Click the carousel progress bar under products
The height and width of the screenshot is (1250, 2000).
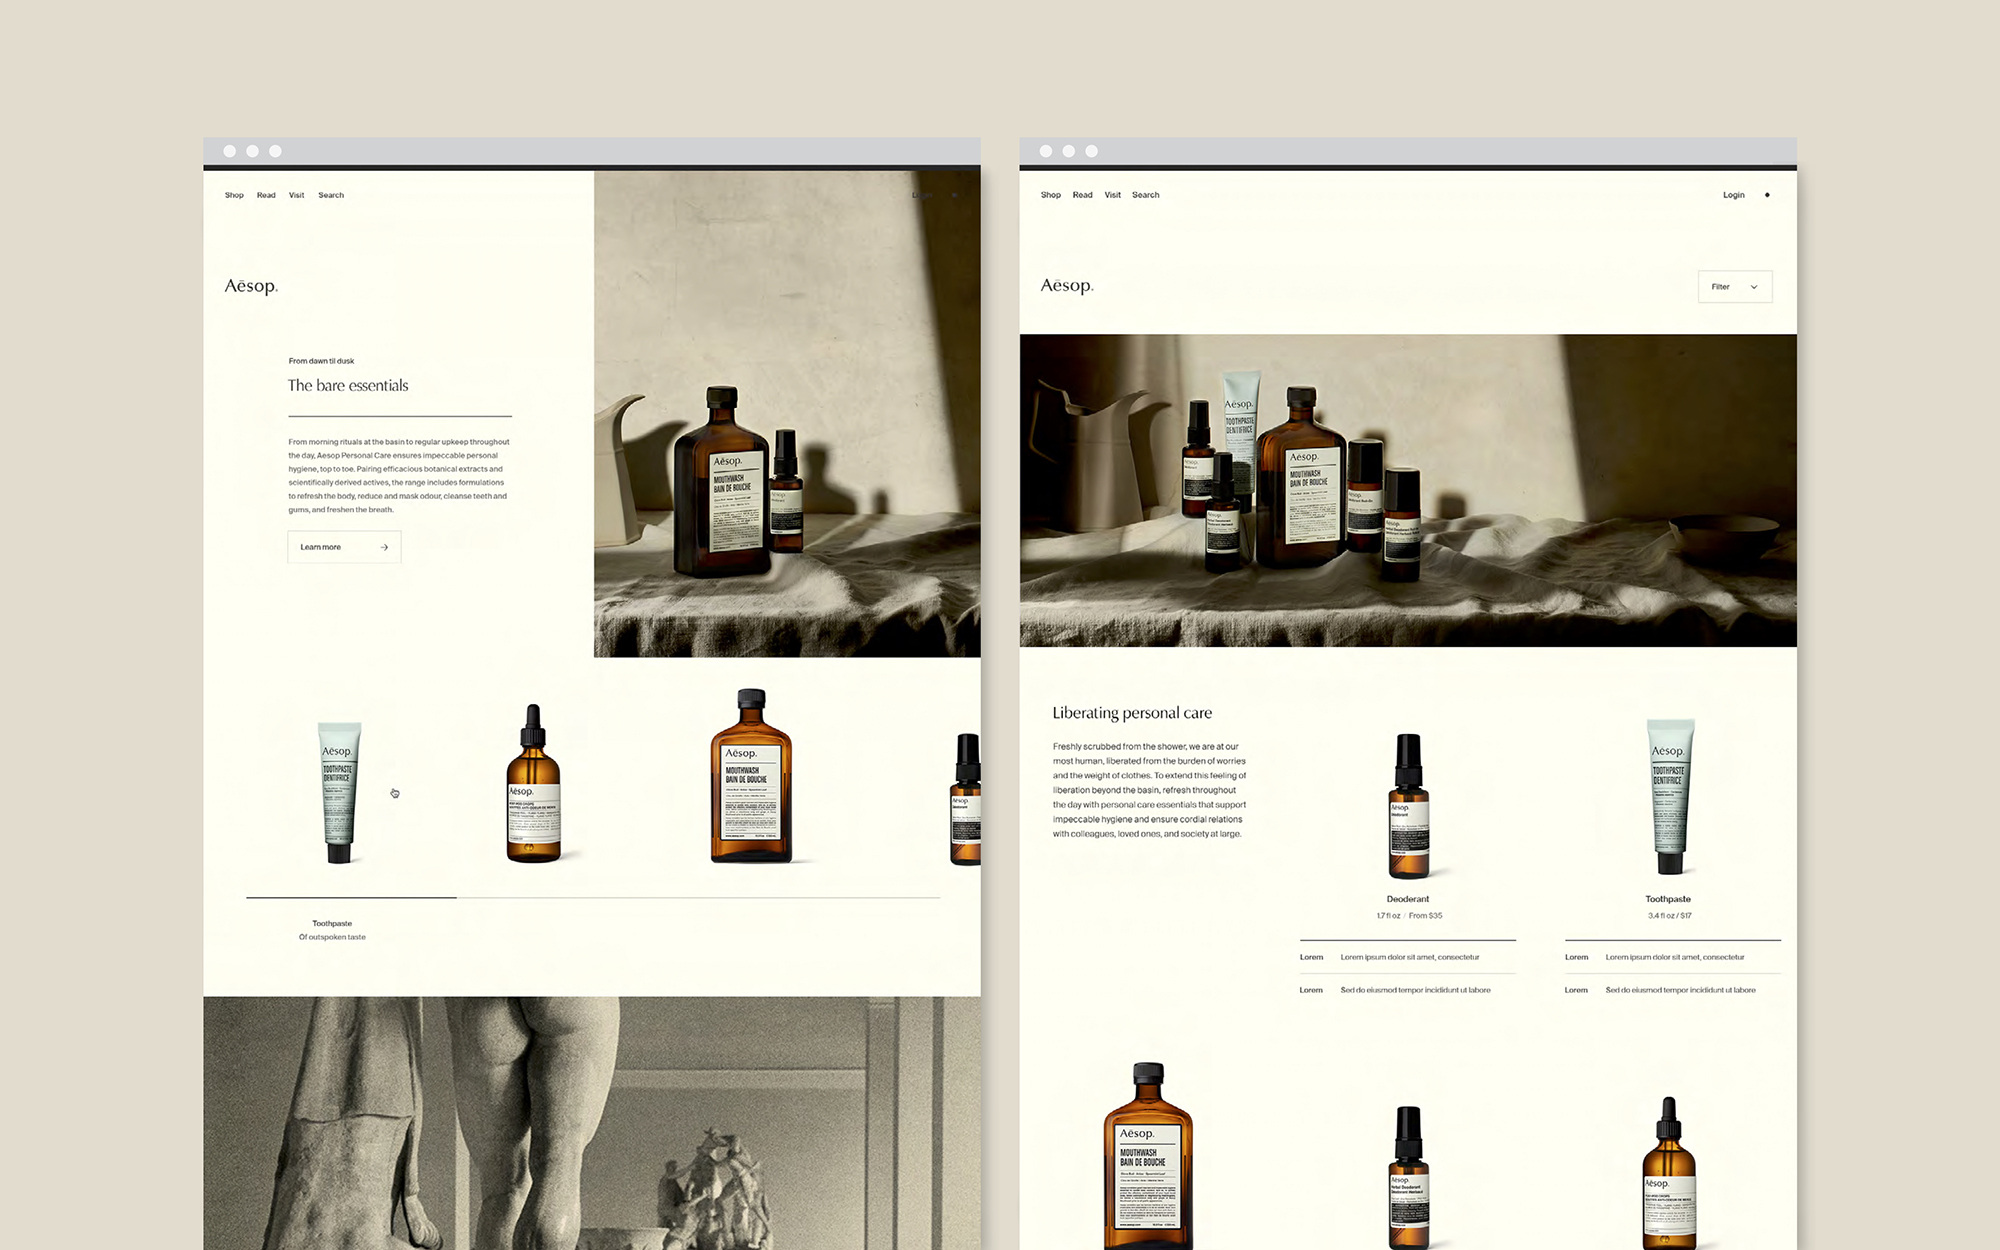tap(592, 898)
